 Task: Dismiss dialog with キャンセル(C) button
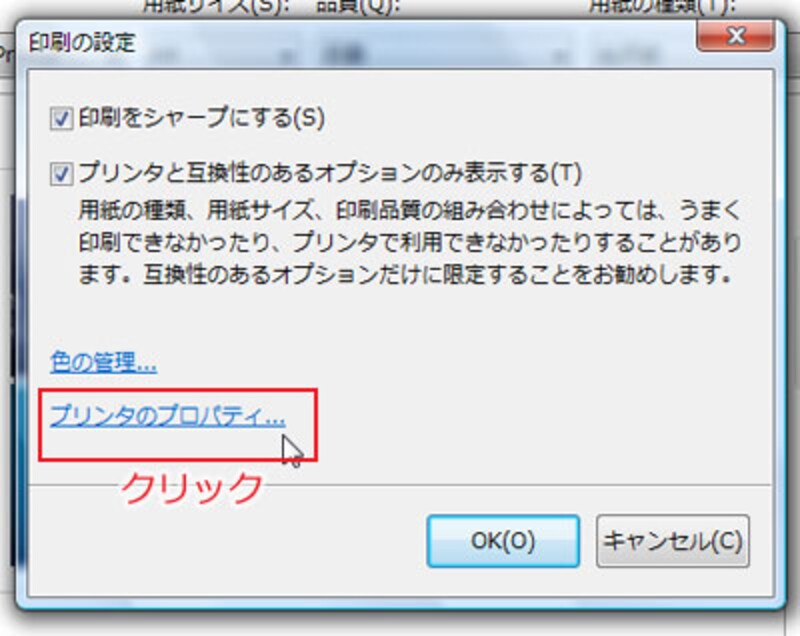[672, 541]
